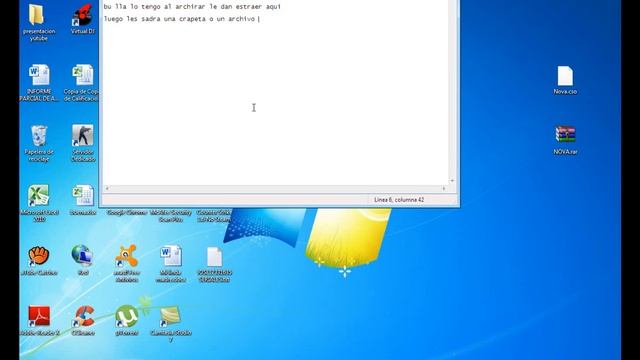640x360 pixels.
Task: Select the µTorrent shortcut icon
Action: (x=127, y=317)
